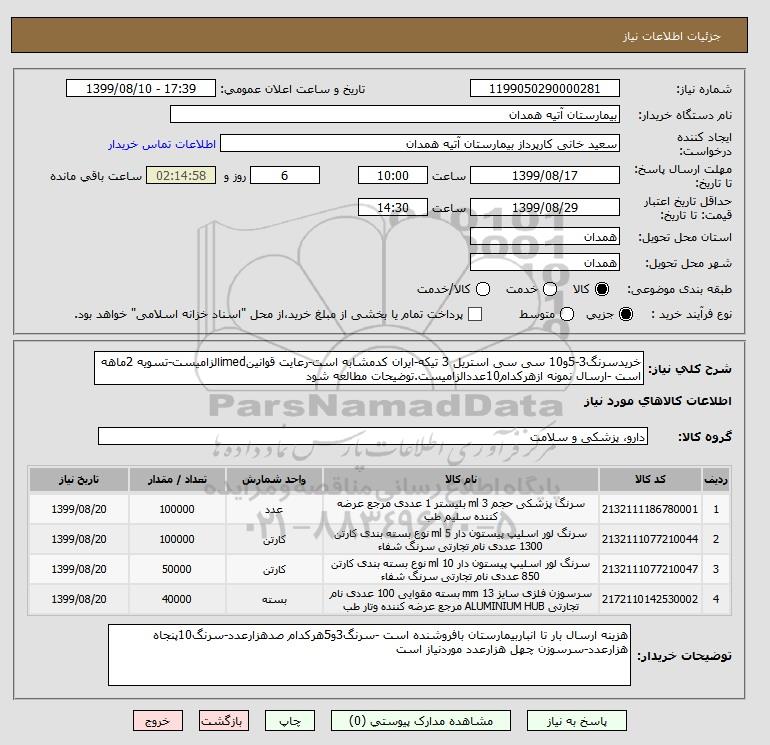This screenshot has height=745, width=770.
Task: Click product code 213211186780001
Action: tap(650, 509)
